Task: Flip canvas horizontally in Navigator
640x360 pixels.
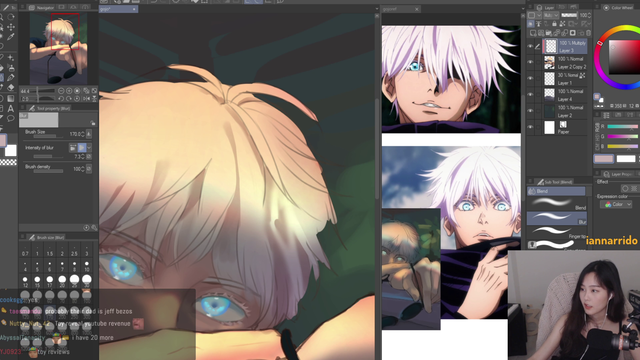Action: coord(86,98)
